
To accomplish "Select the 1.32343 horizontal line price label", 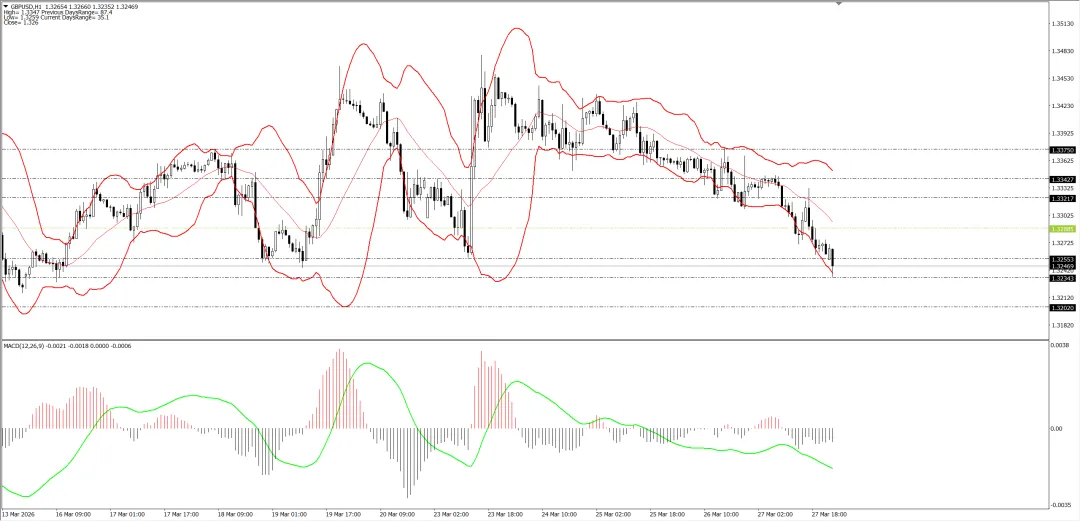I will (1062, 278).
